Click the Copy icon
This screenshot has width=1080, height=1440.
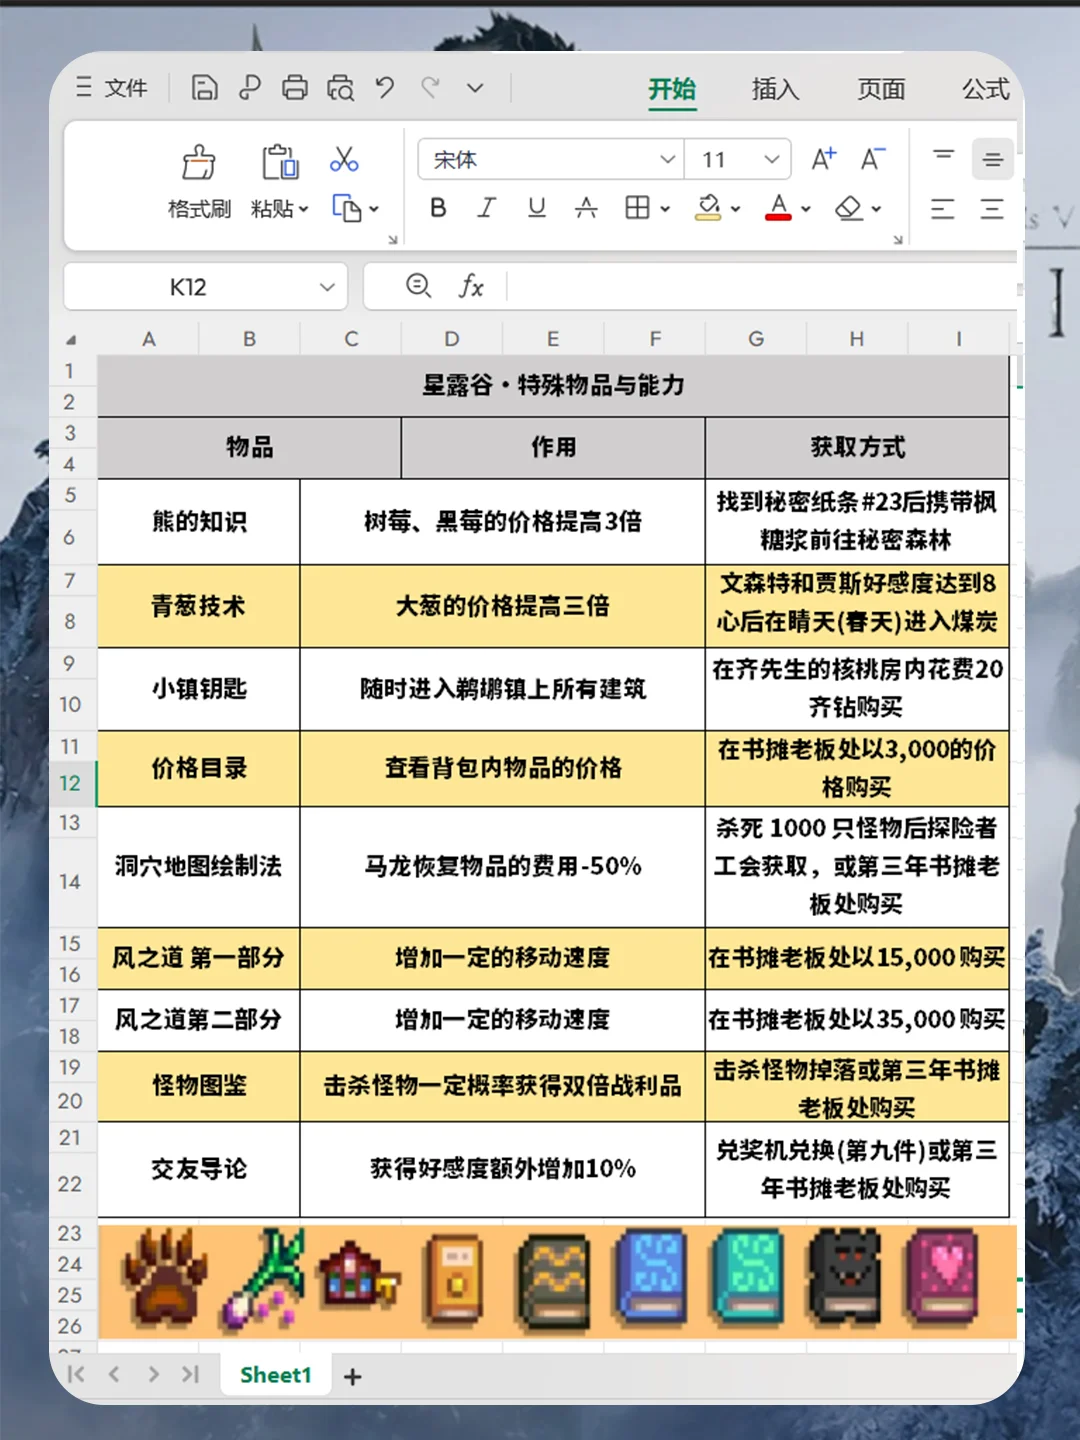(x=346, y=209)
